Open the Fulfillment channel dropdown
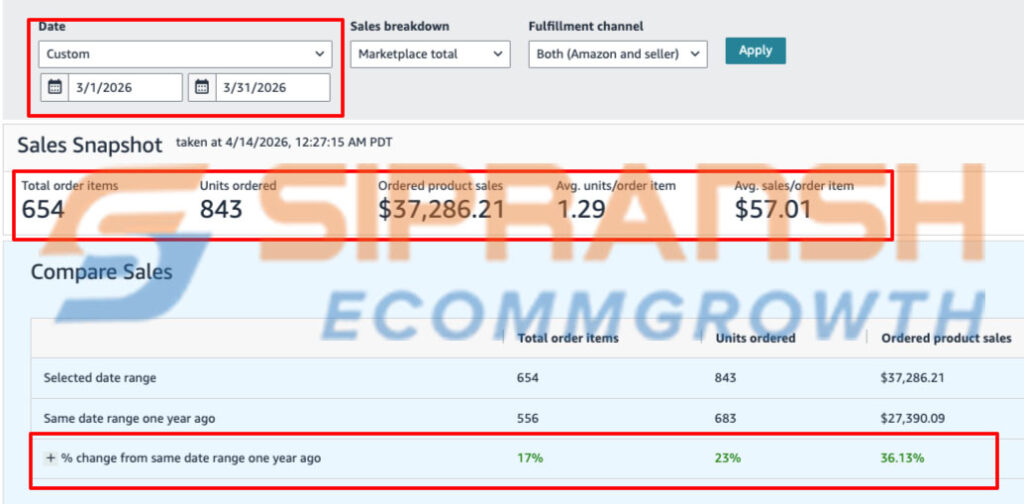Viewport: 1024px width, 504px height. click(x=618, y=54)
